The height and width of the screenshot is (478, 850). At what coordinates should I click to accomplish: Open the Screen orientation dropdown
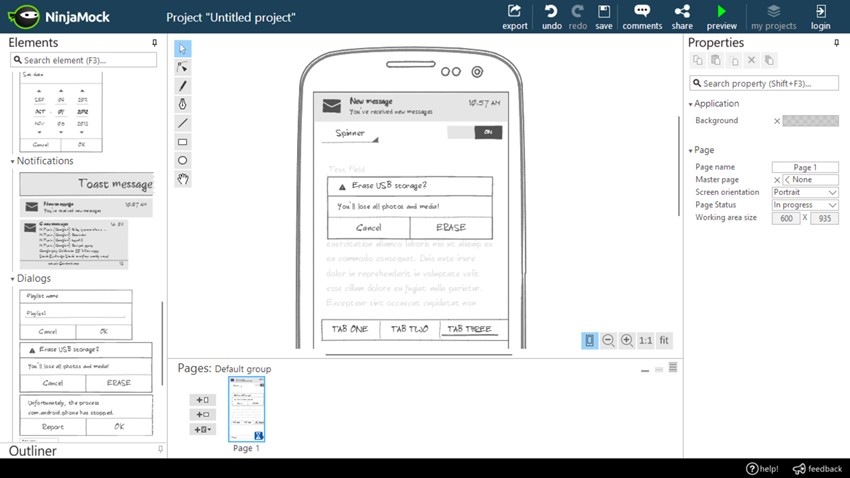pyautogui.click(x=805, y=192)
